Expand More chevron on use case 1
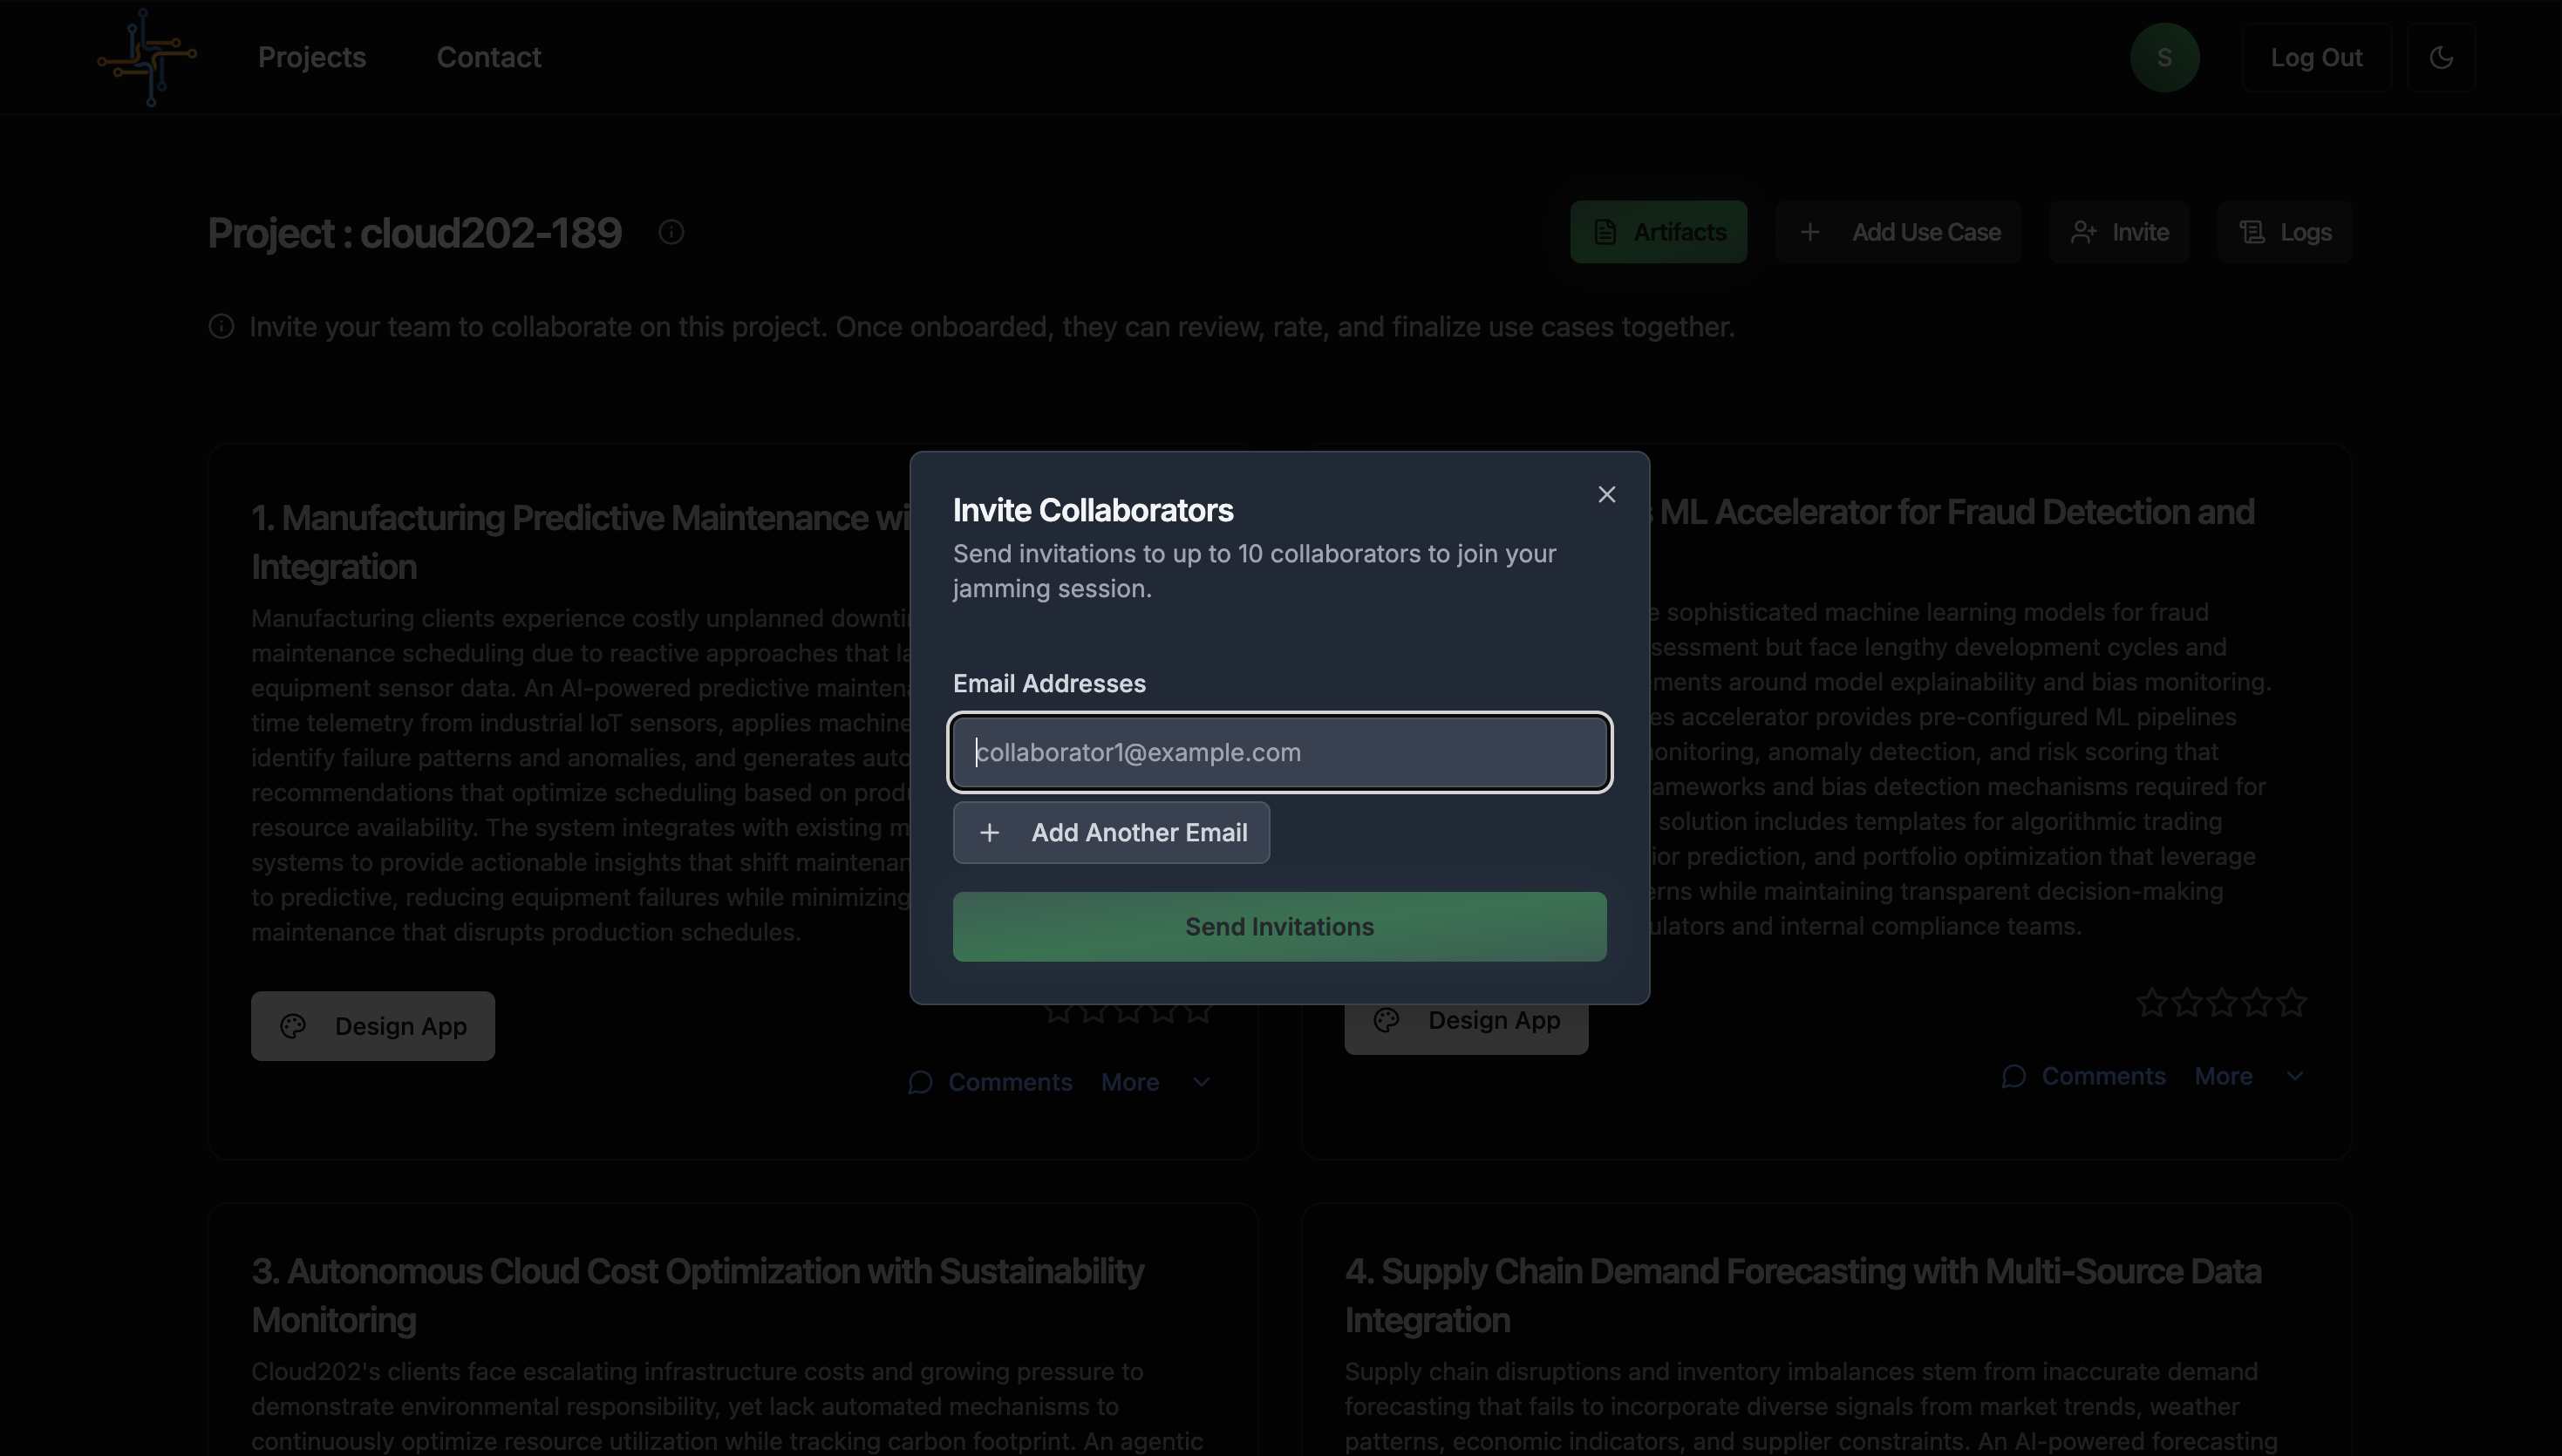2562x1456 pixels. [1201, 1082]
